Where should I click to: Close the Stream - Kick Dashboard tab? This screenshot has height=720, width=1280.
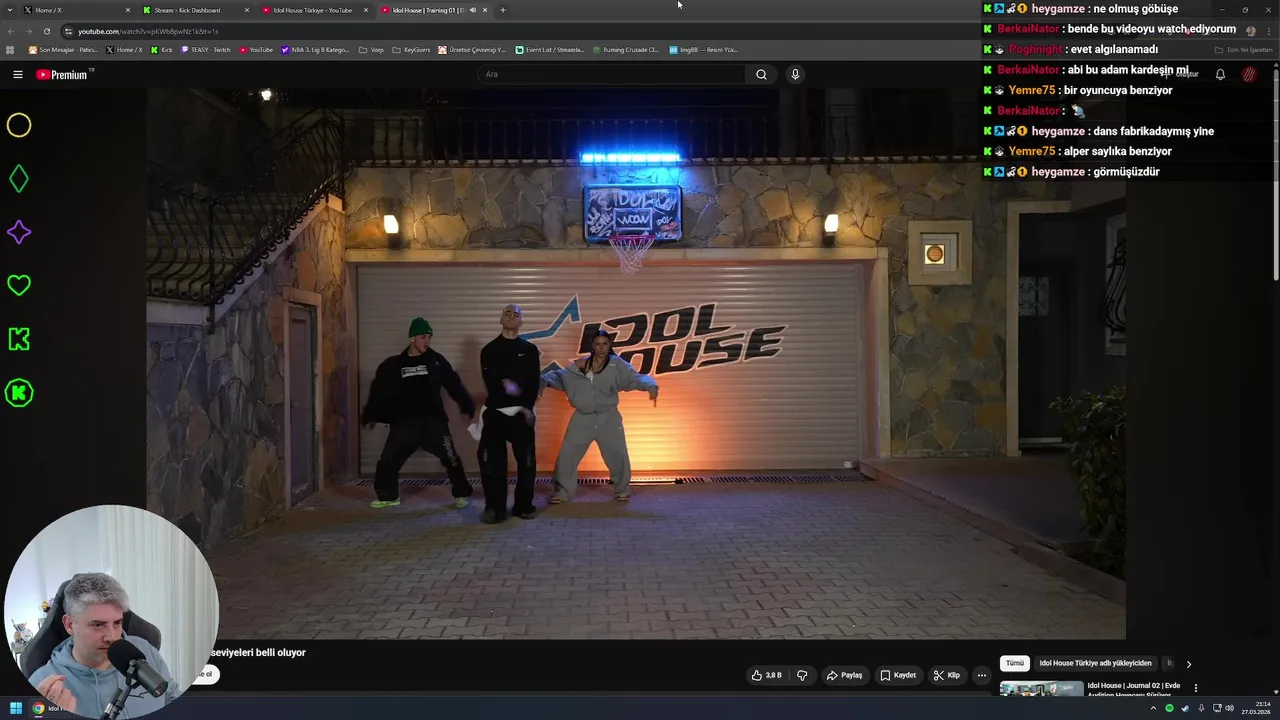247,10
